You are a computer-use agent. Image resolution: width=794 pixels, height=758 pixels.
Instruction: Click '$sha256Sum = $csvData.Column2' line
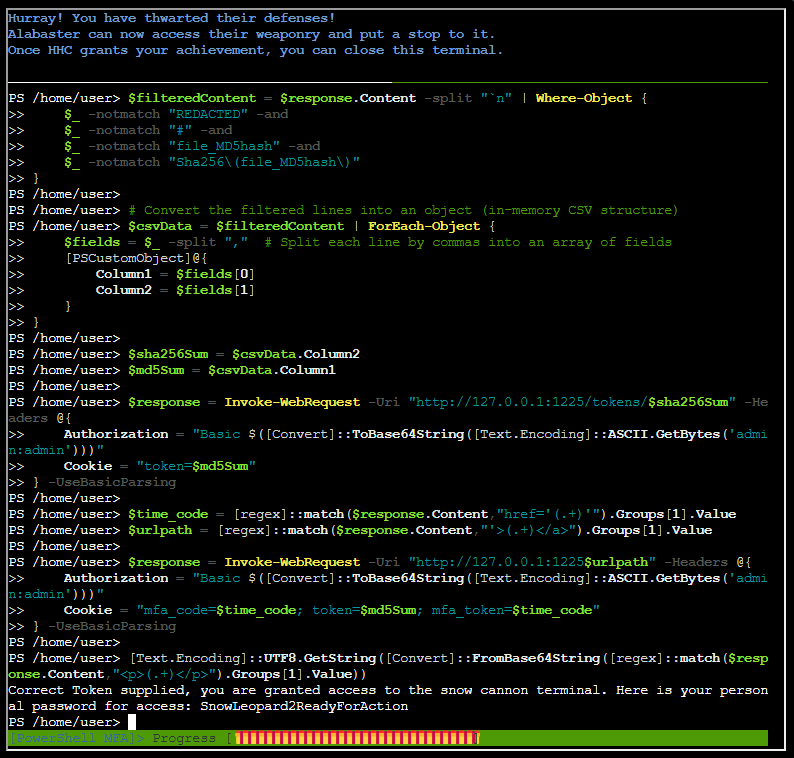tap(244, 354)
